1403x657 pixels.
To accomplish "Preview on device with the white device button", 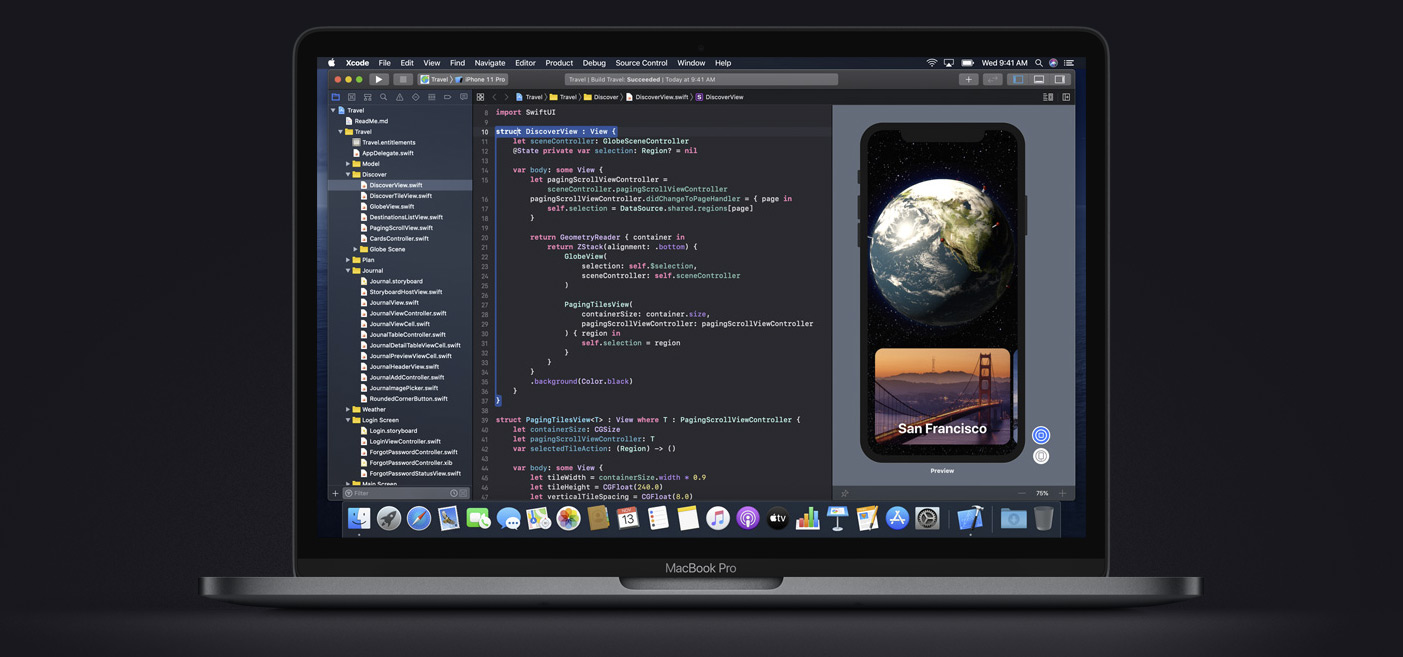I will [1041, 456].
